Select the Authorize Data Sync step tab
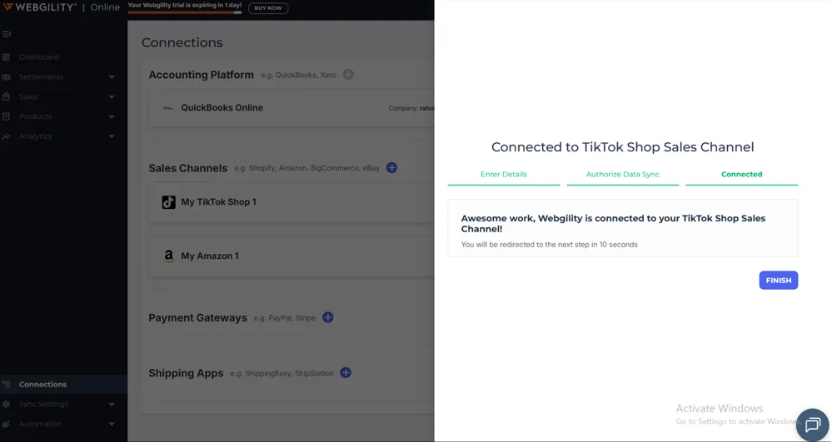Viewport: 831px width, 442px height. (623, 176)
